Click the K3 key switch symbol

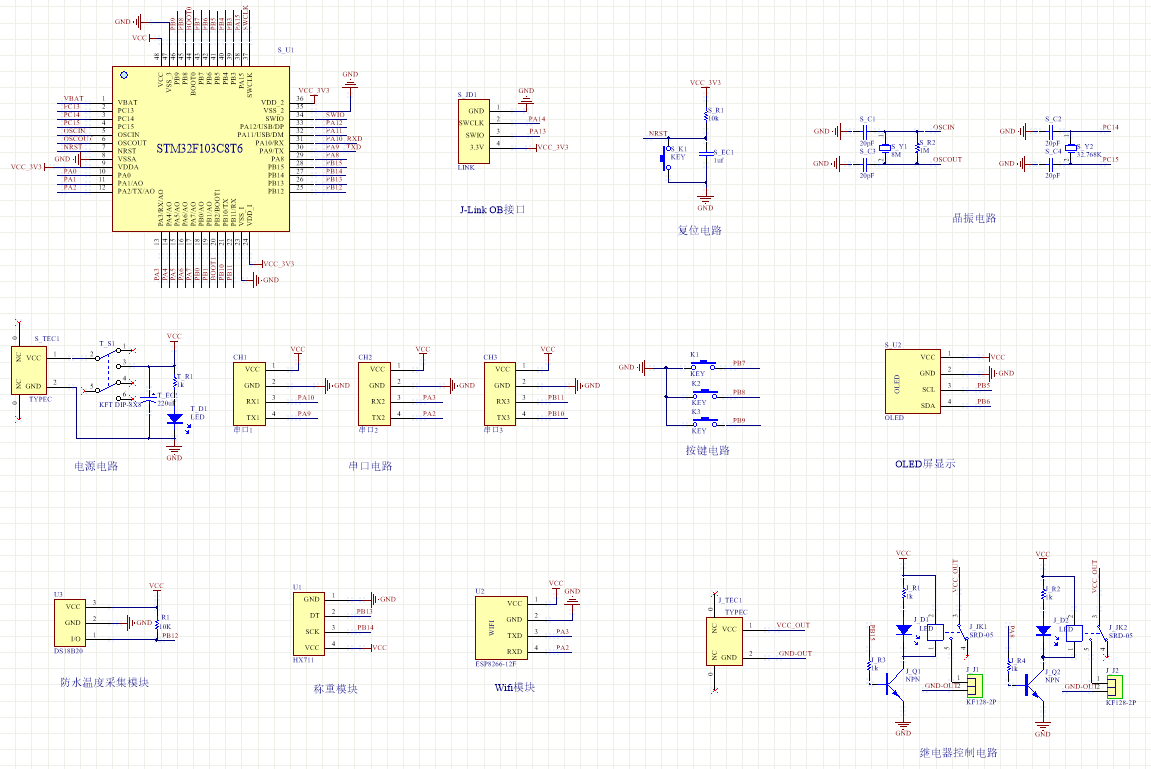coord(705,423)
